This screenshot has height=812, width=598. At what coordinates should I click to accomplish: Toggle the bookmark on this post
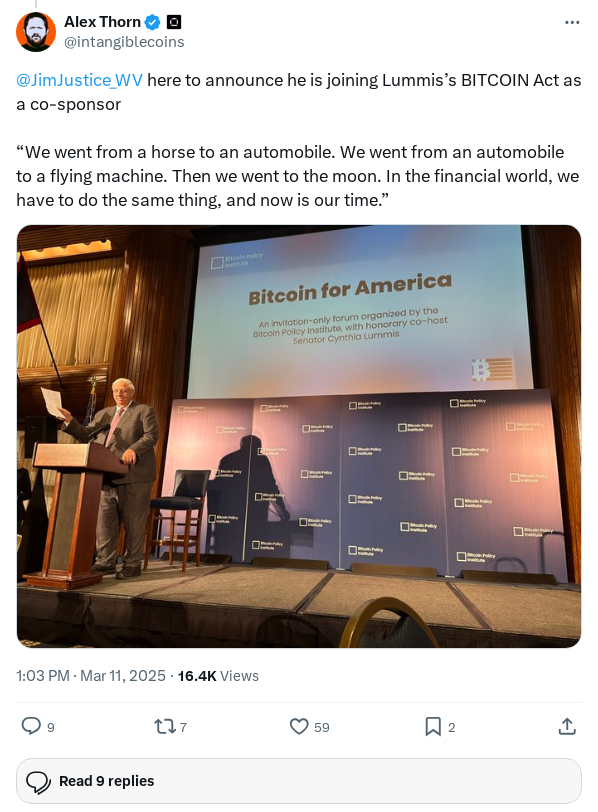click(x=432, y=726)
